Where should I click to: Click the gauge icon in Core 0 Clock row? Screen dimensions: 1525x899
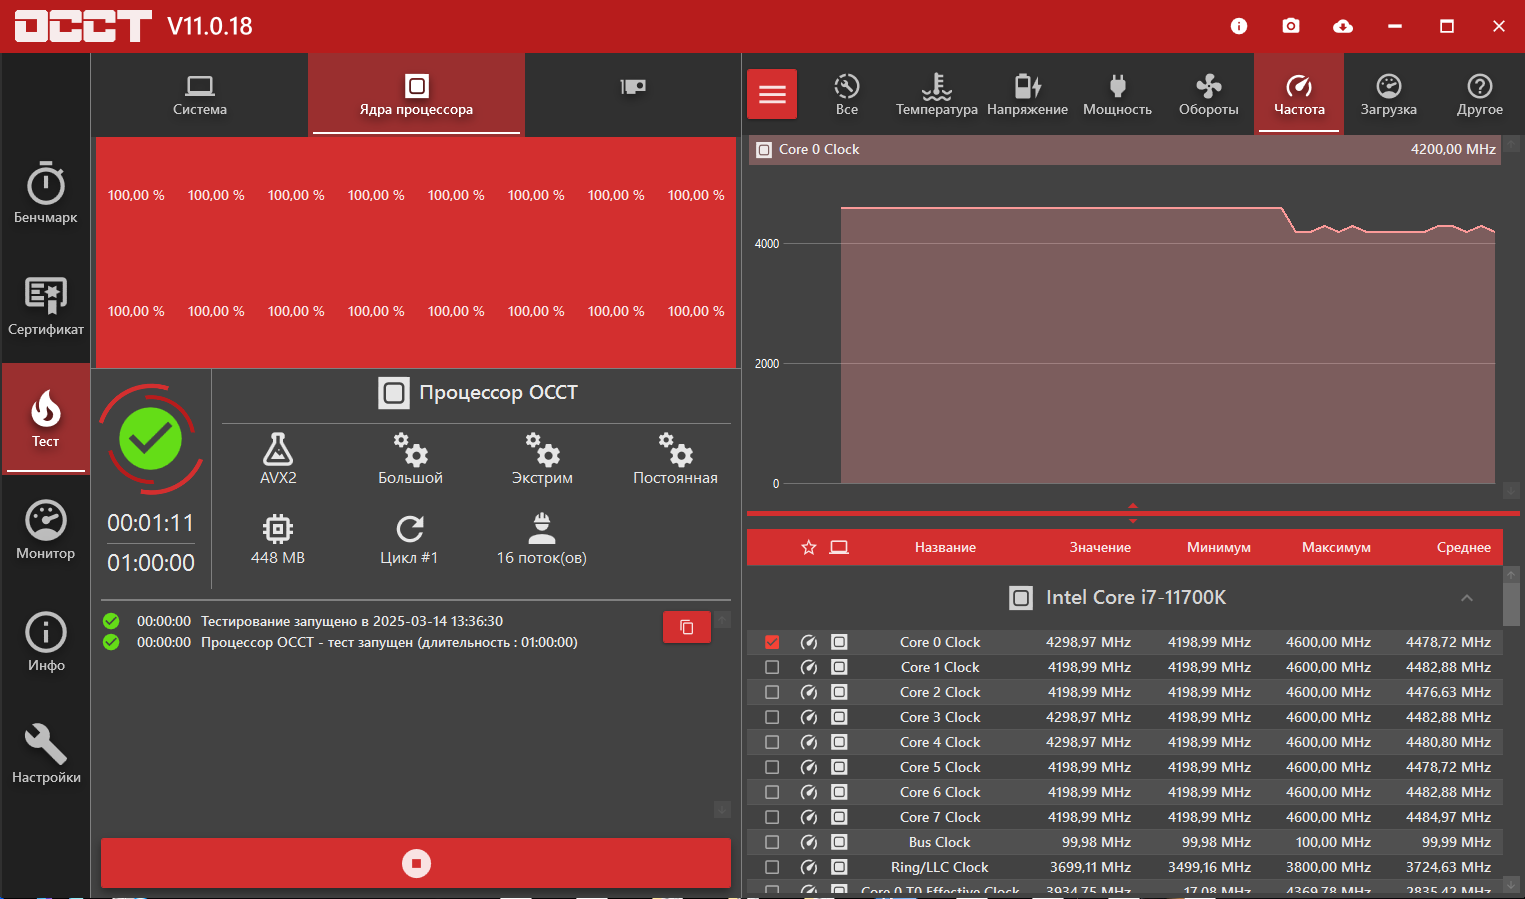[x=809, y=642]
